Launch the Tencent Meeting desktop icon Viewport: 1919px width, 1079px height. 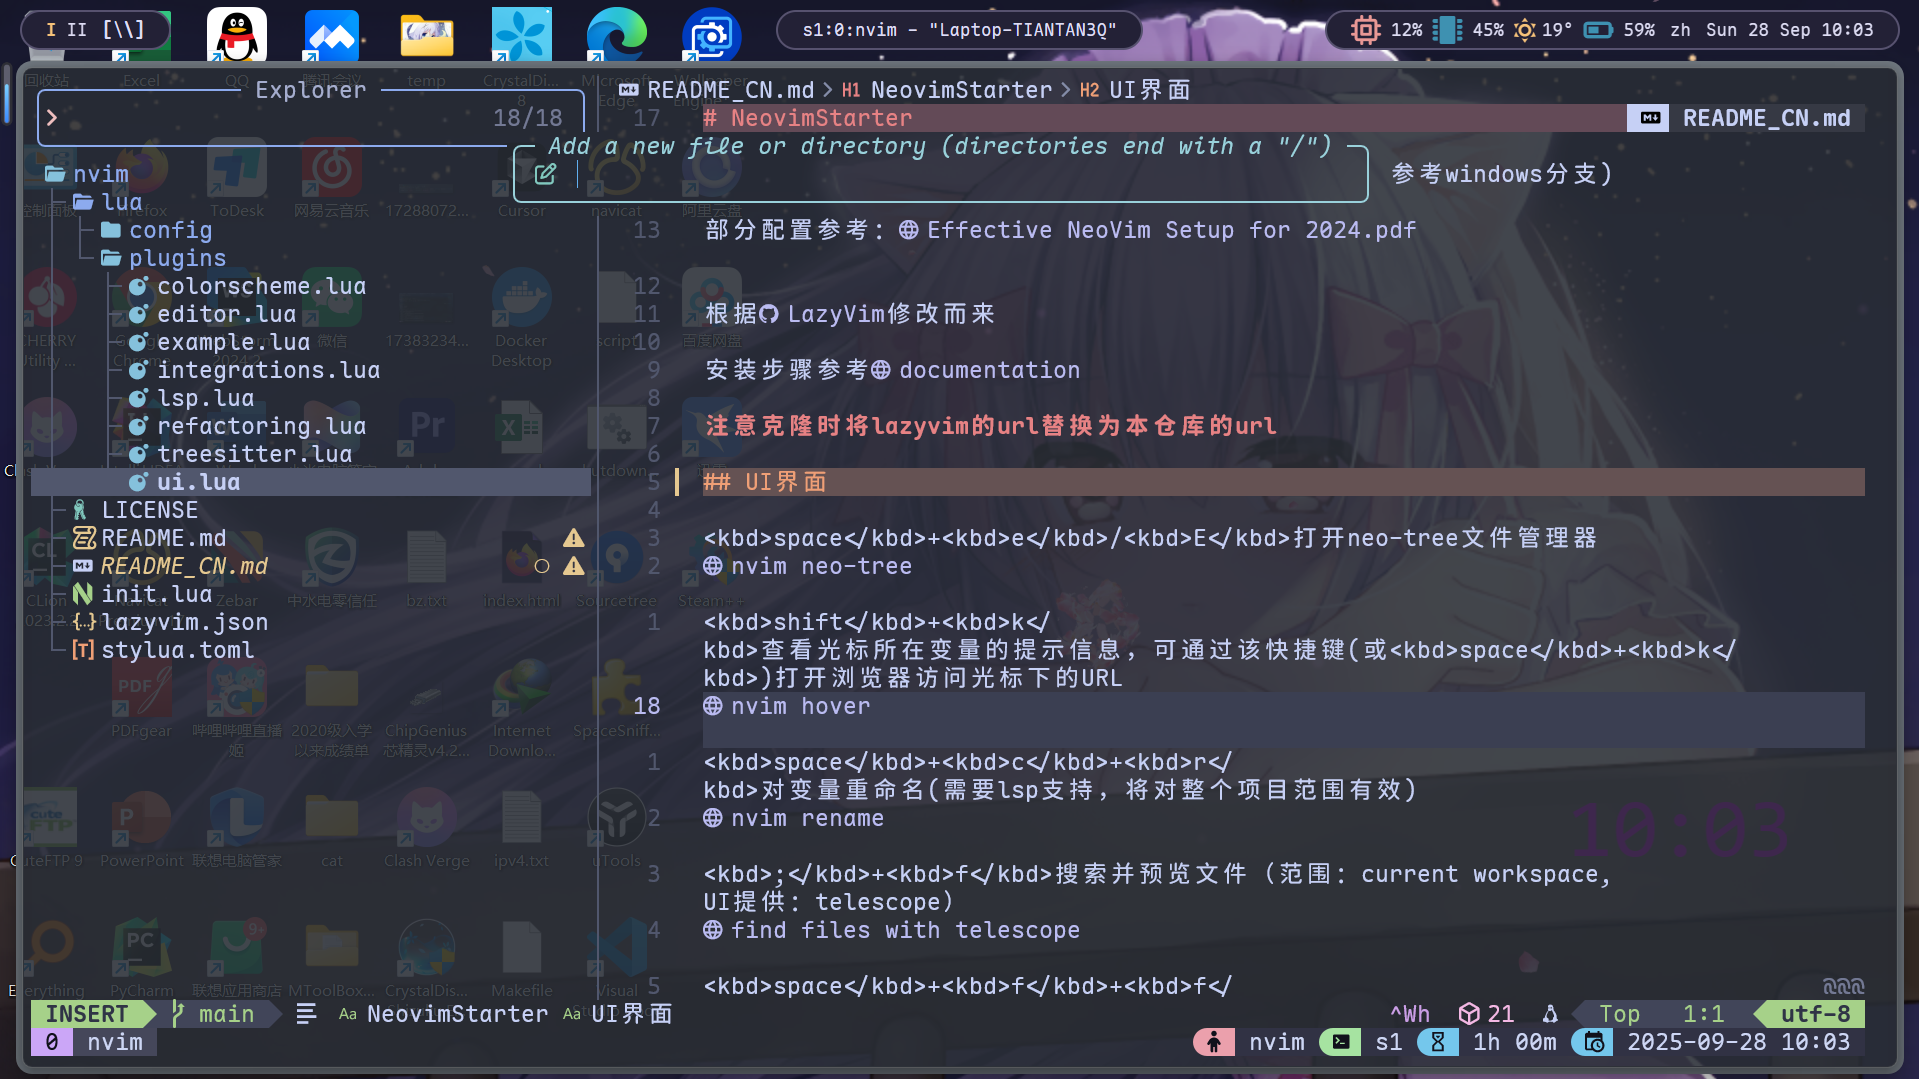tap(332, 36)
